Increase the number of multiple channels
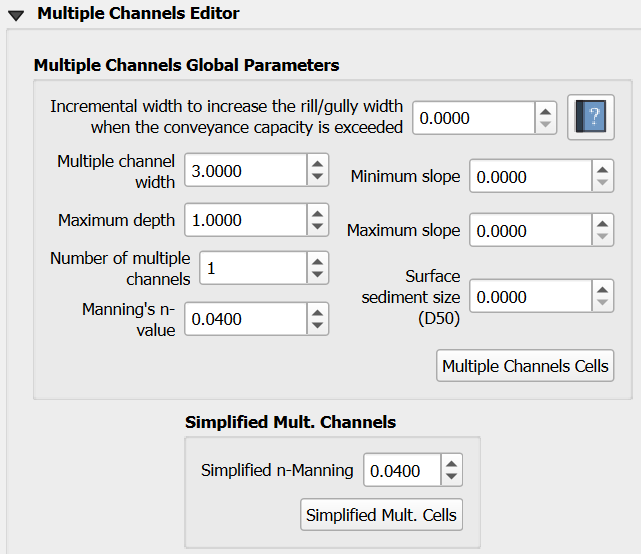This screenshot has width=641, height=554. [317, 261]
